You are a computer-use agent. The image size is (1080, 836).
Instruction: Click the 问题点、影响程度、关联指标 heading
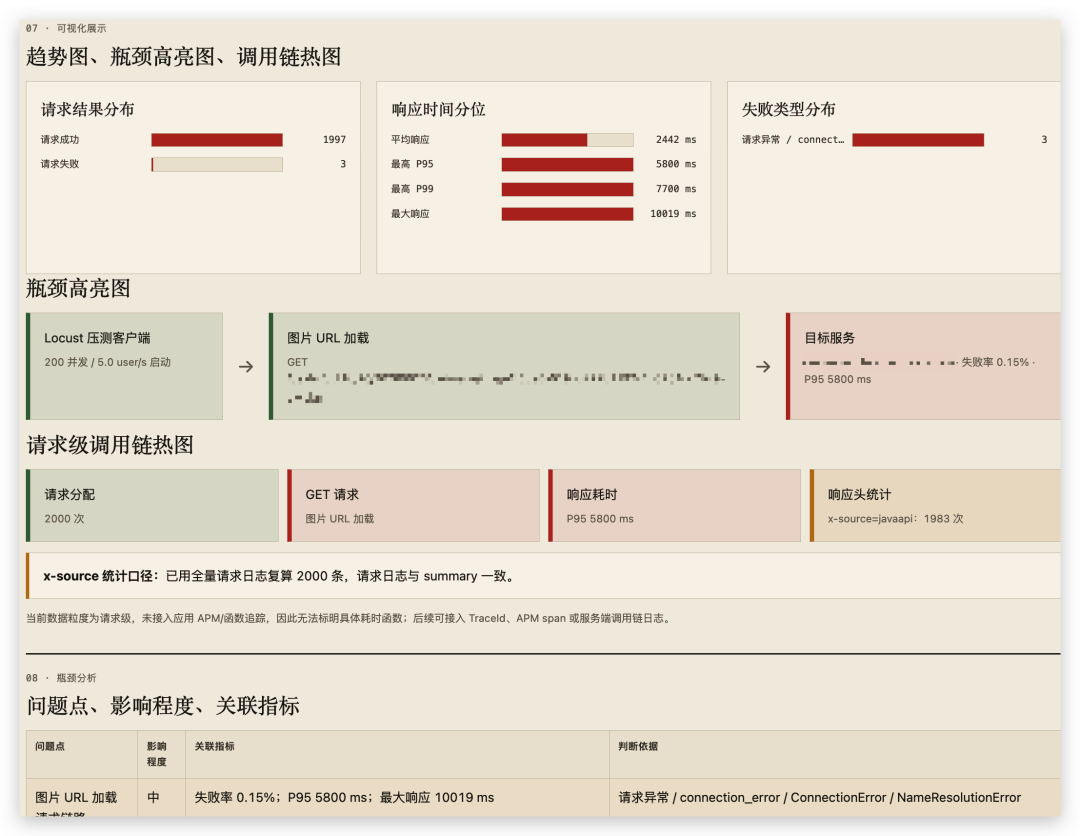pos(163,706)
